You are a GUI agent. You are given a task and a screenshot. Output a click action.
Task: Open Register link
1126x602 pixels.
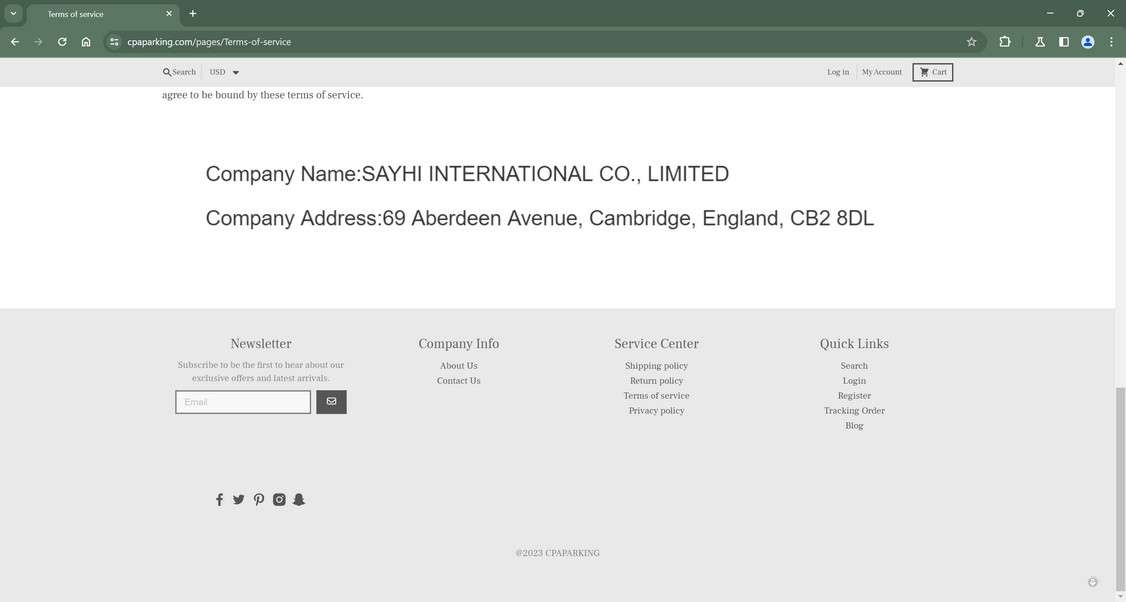coord(854,396)
